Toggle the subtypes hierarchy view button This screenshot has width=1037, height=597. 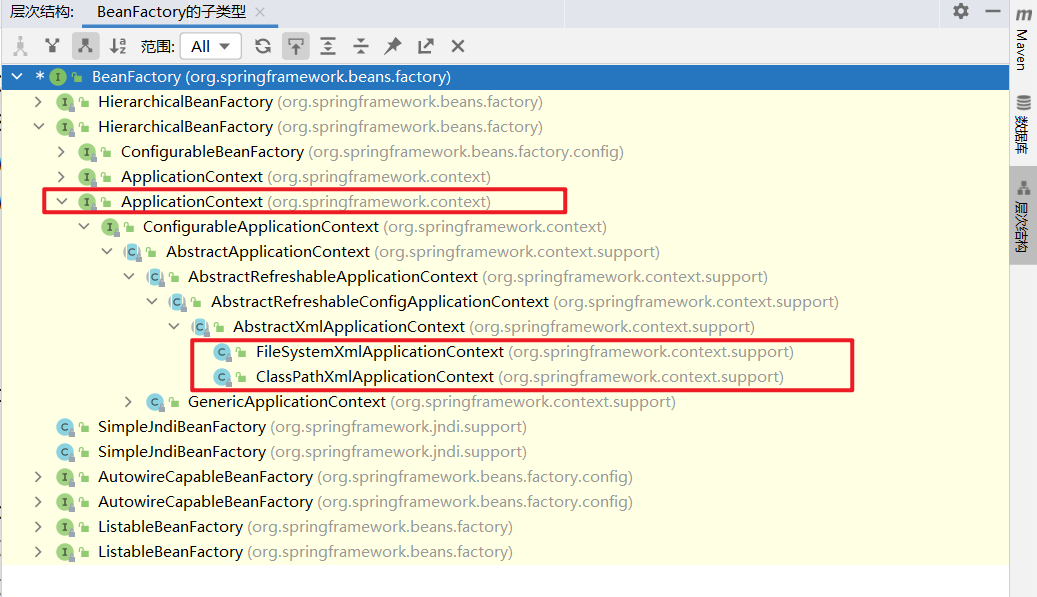(x=85, y=46)
